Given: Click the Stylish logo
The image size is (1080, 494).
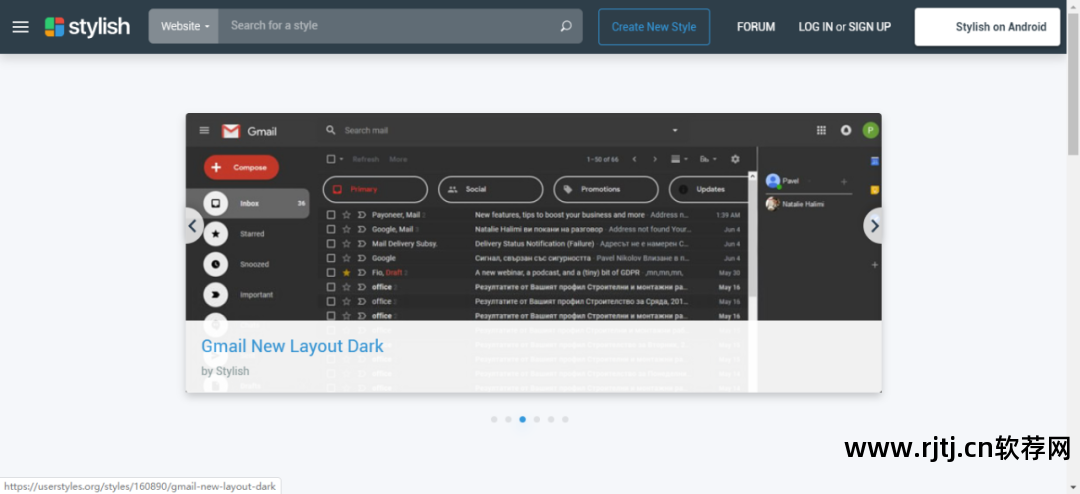Looking at the screenshot, I should pyautogui.click(x=87, y=27).
